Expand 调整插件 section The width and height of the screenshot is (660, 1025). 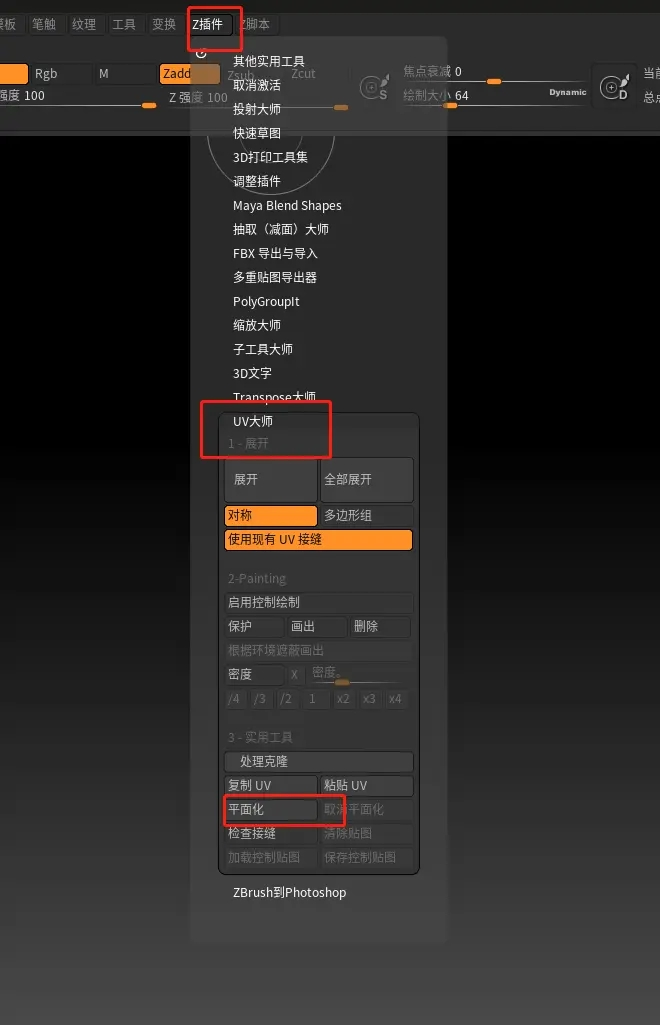257,182
